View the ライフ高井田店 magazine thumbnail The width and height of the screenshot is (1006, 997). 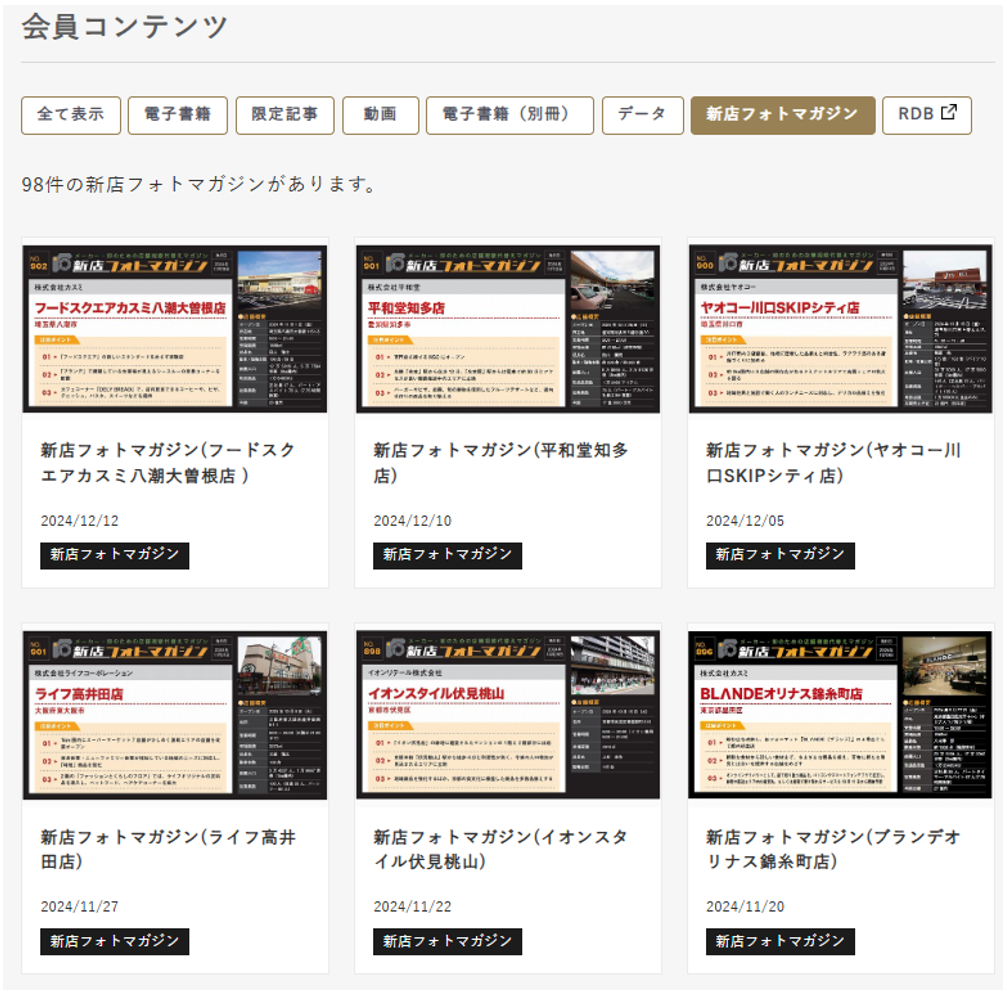tap(175, 714)
